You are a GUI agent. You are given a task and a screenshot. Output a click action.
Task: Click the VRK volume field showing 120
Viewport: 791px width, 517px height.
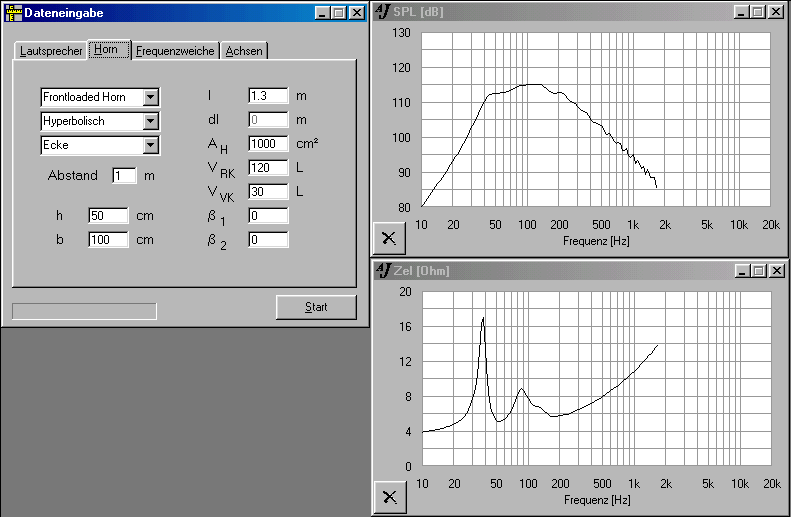pyautogui.click(x=268, y=167)
